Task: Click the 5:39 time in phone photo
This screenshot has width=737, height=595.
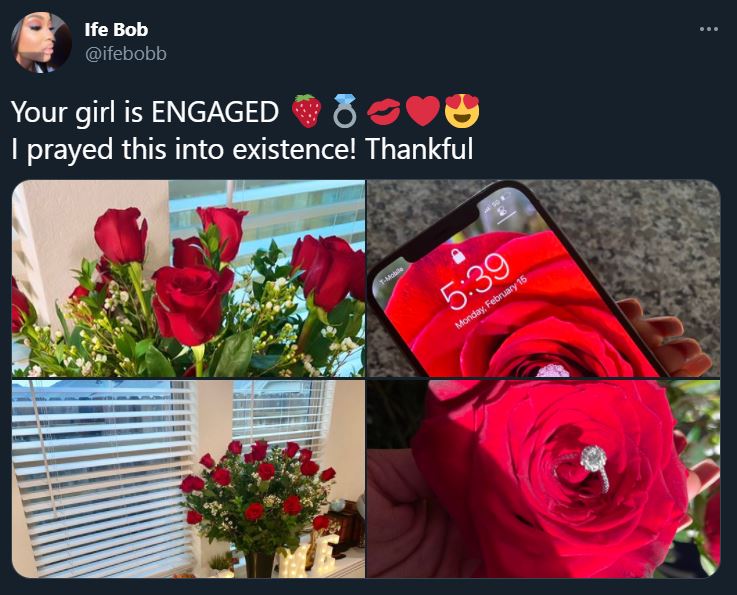Action: click(475, 281)
